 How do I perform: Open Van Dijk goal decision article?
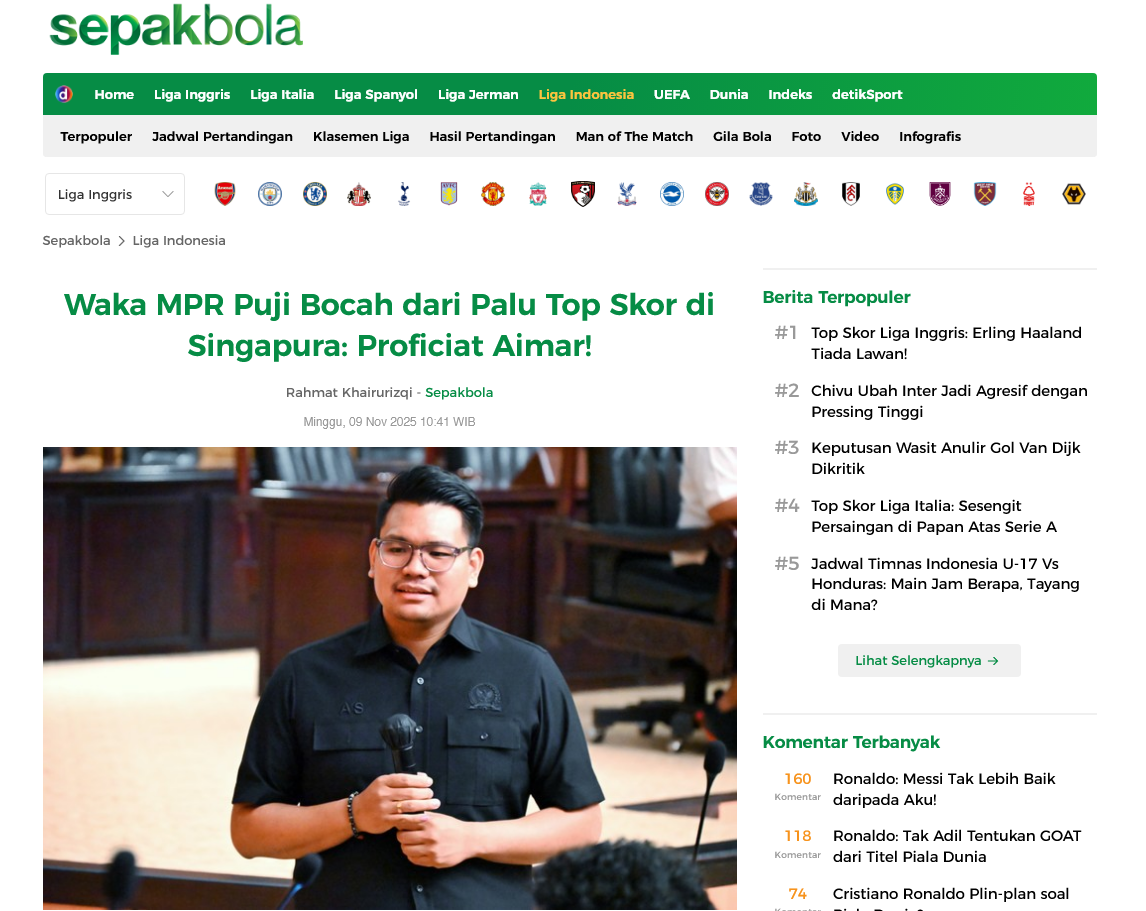(945, 458)
